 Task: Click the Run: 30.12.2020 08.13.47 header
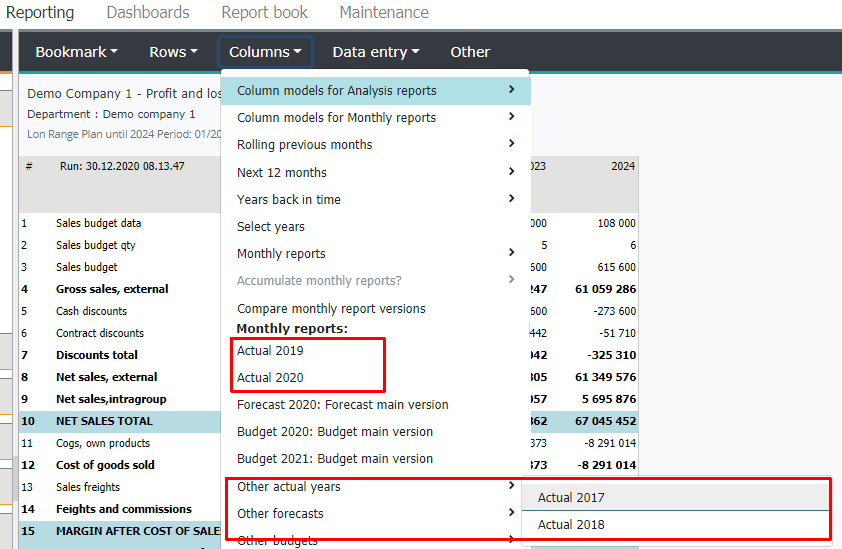[x=122, y=167]
